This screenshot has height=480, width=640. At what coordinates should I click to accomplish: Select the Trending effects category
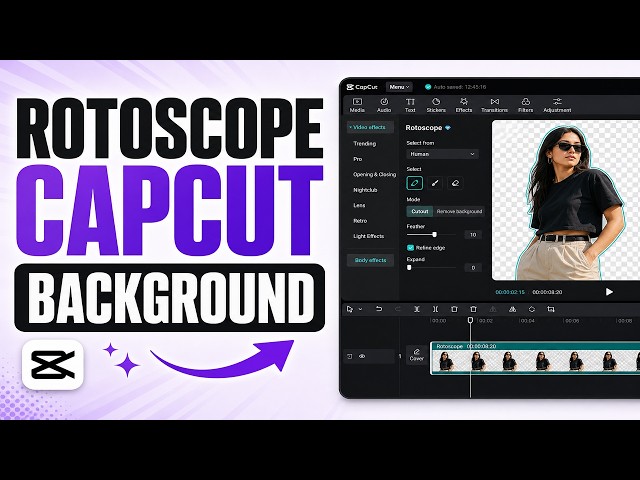click(x=364, y=144)
